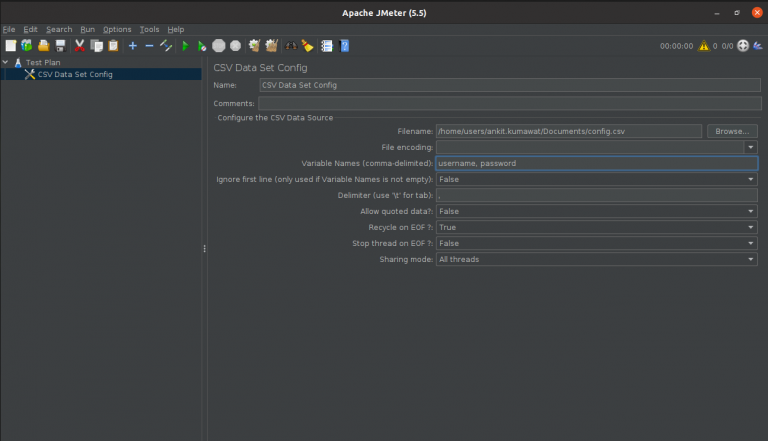Click the 0/0 thread count text
This screenshot has height=441, width=768.
click(x=727, y=46)
